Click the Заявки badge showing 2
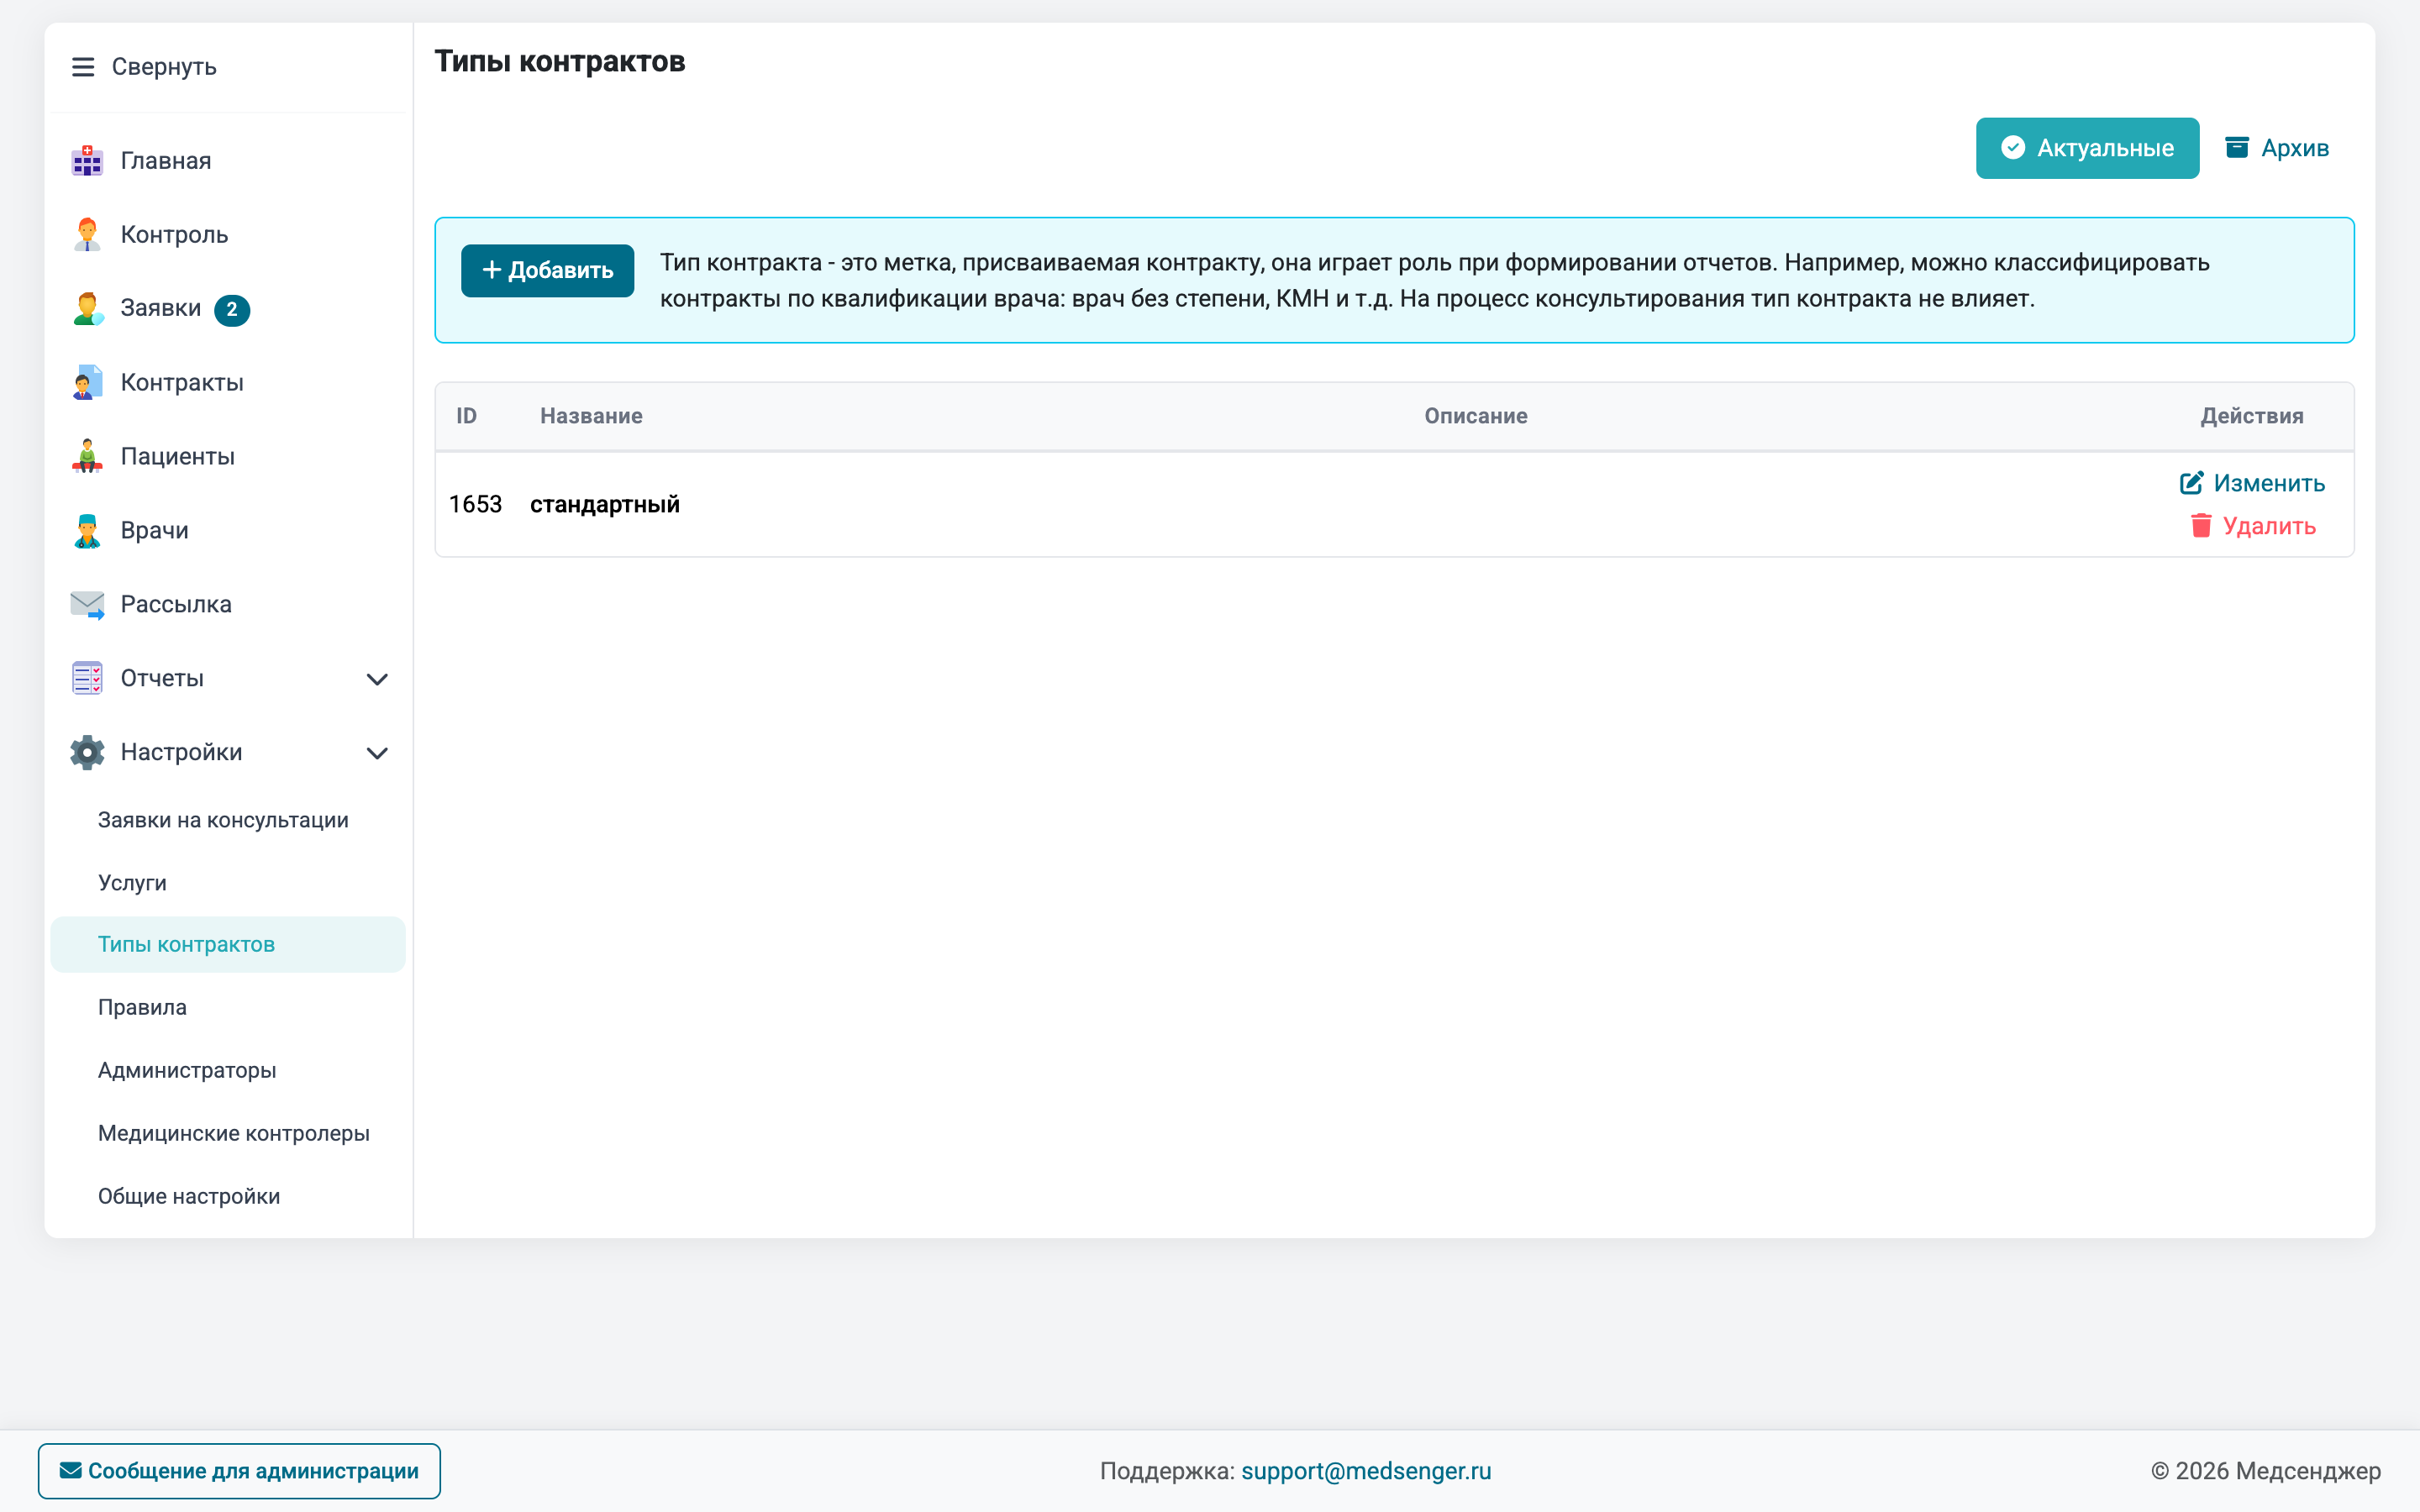The width and height of the screenshot is (2420, 1512). [232, 309]
